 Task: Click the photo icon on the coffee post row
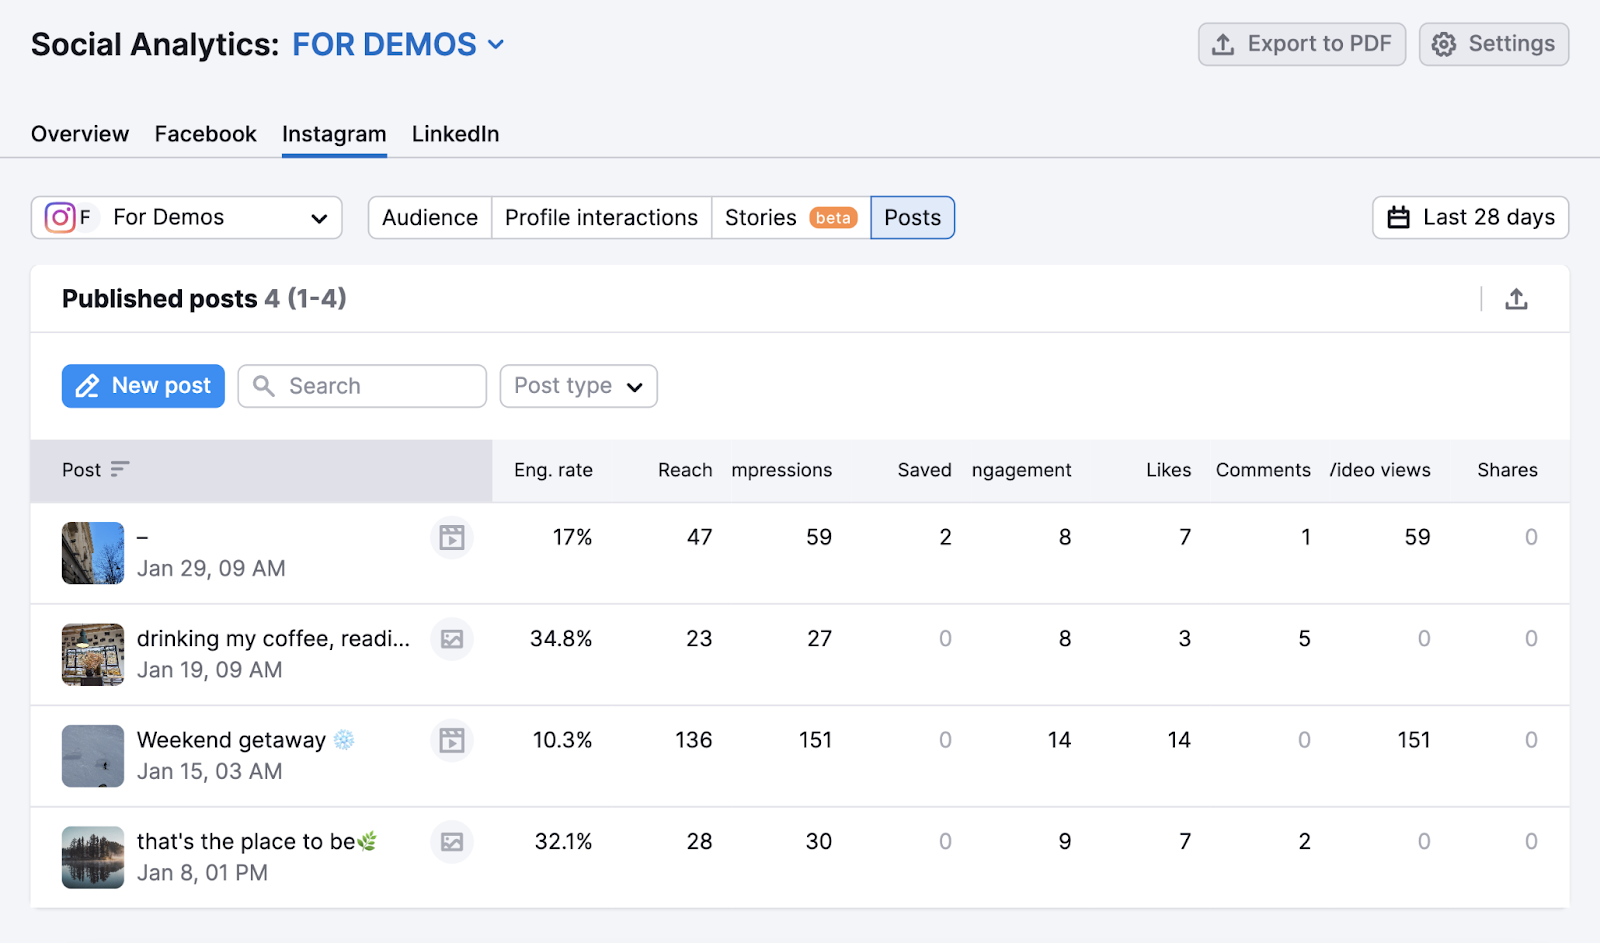[x=452, y=639]
